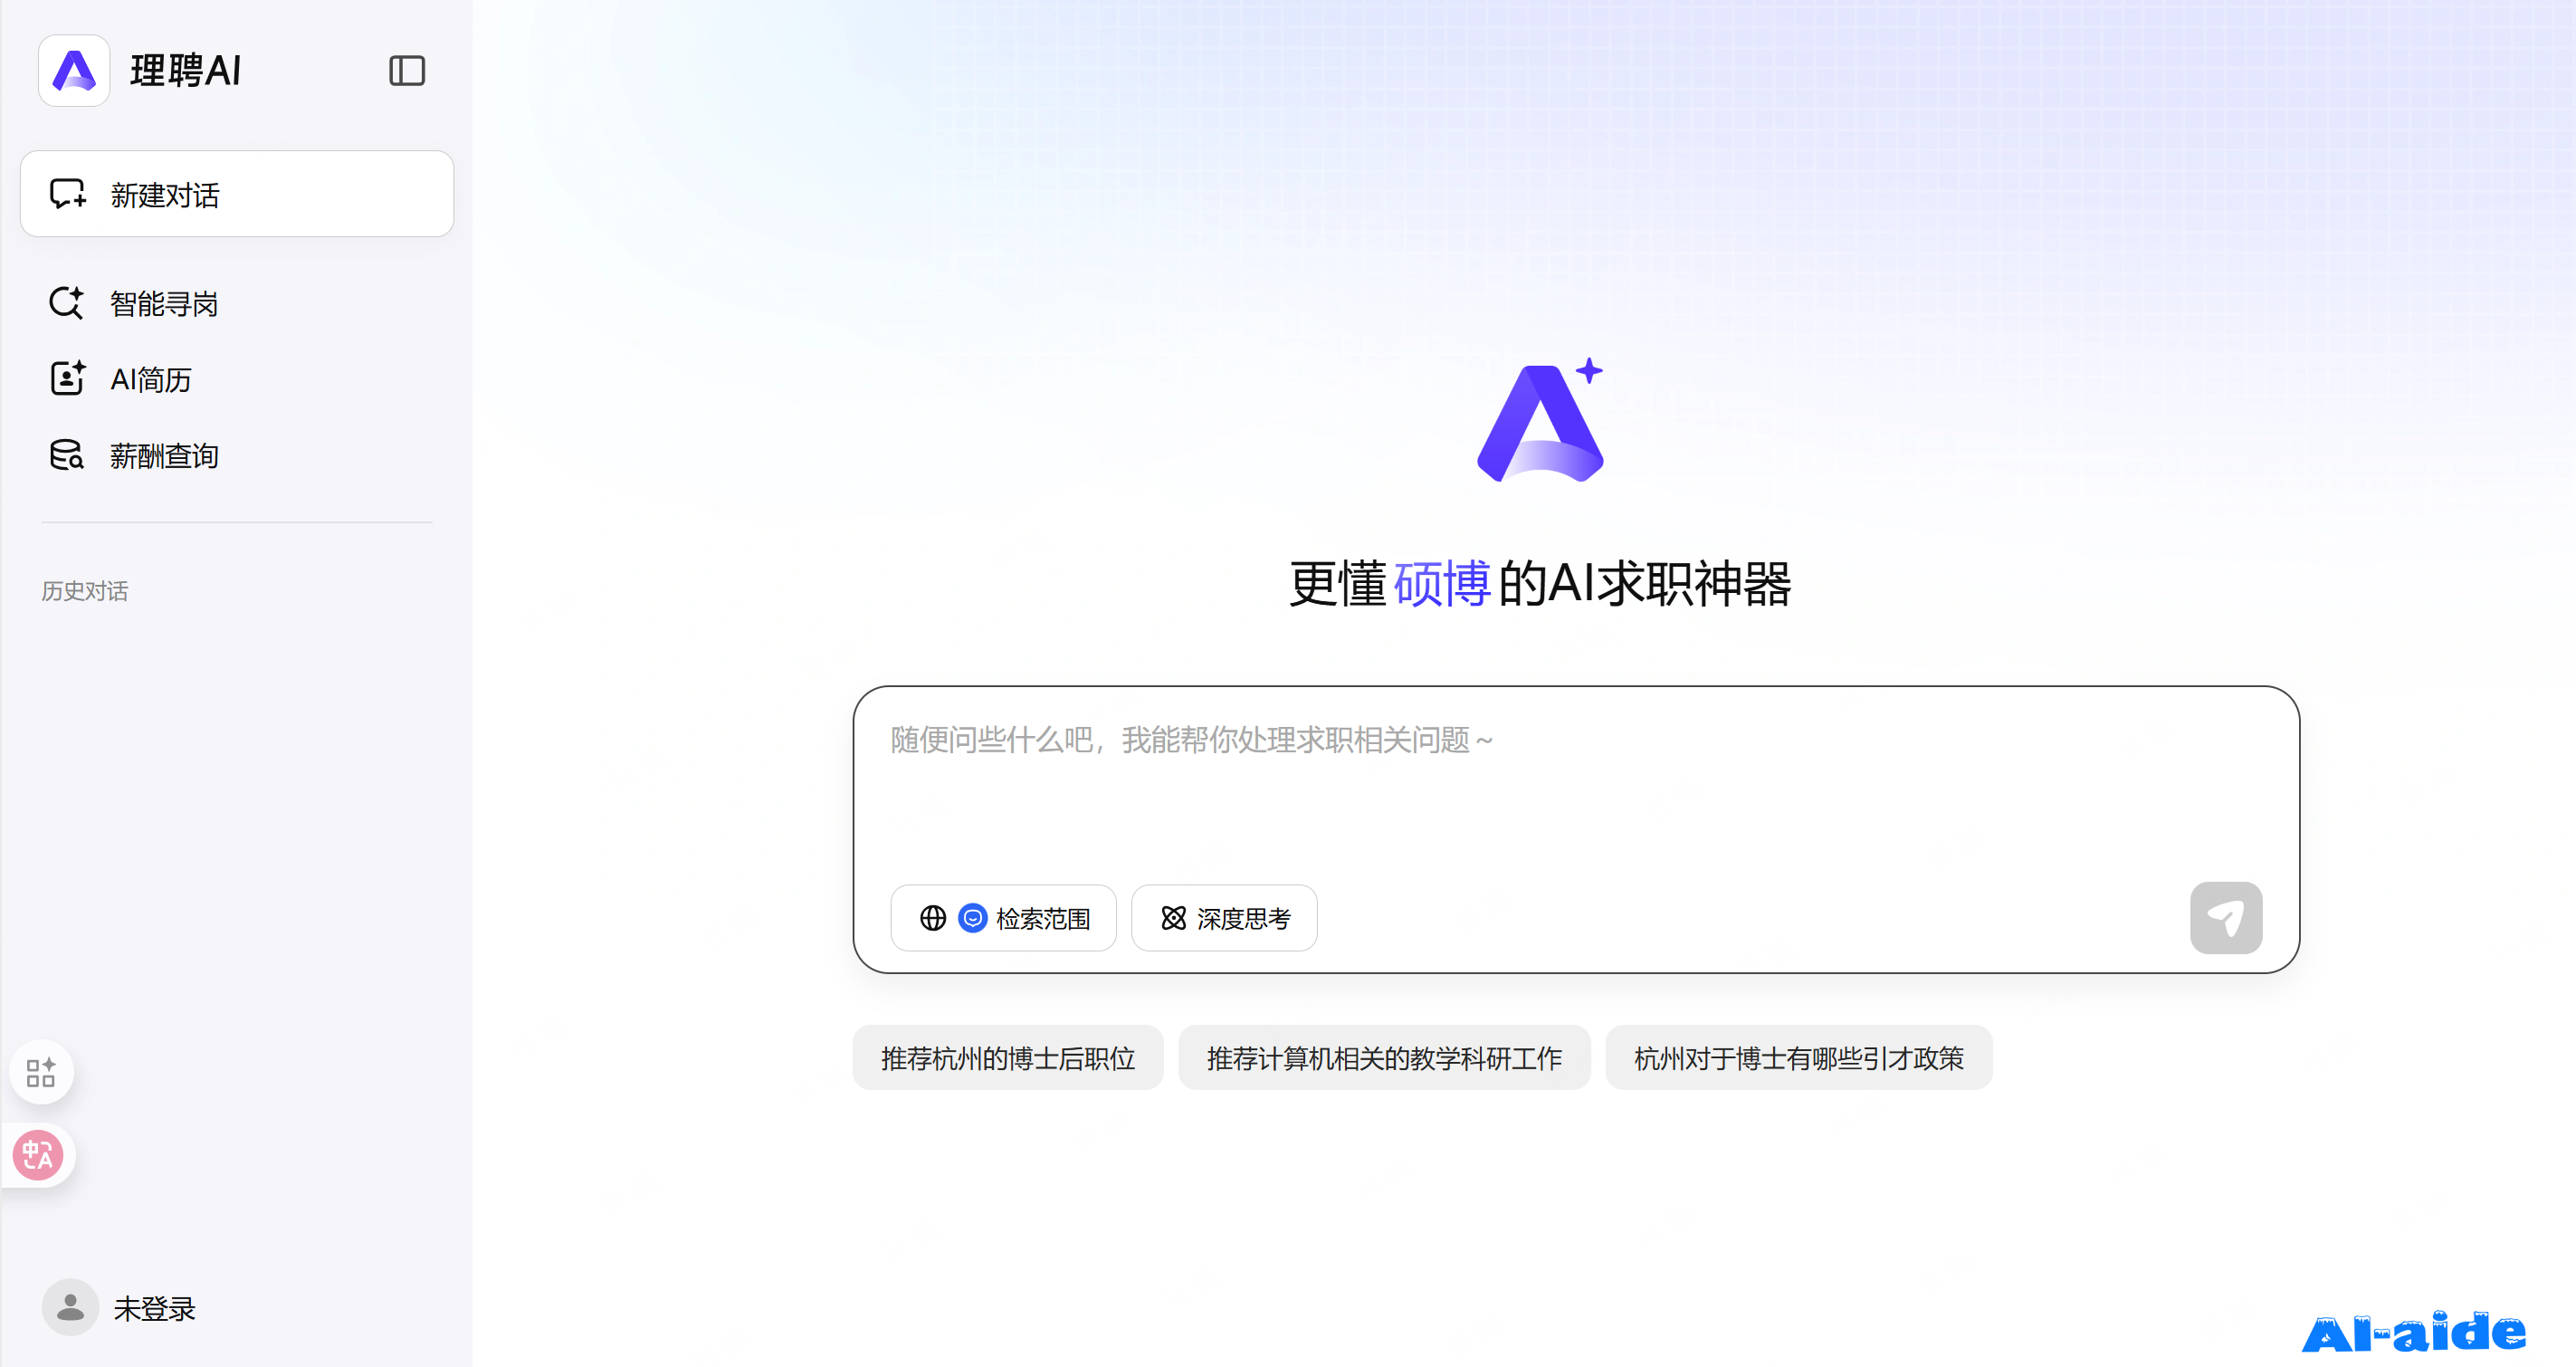Open login via the 未登录 link
This screenshot has width=2576, height=1367.
click(155, 1308)
